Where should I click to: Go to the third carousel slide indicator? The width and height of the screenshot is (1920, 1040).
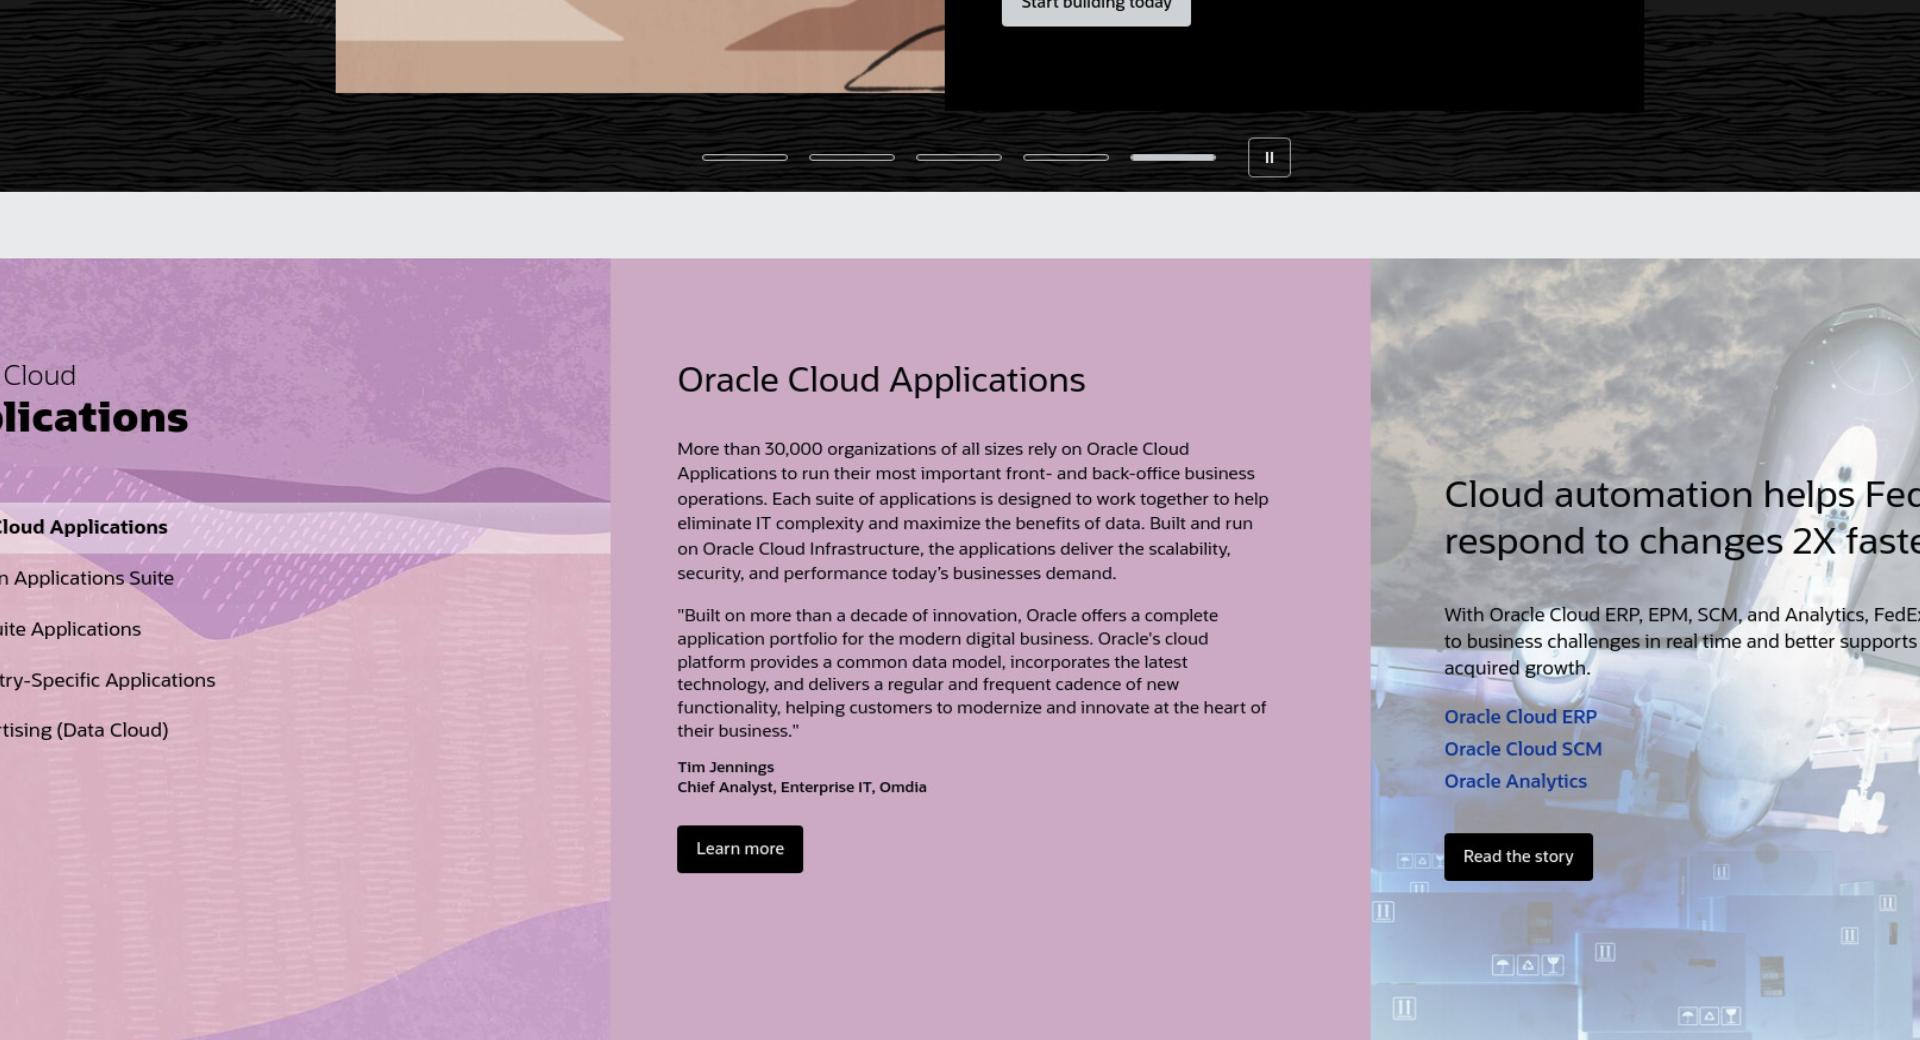pyautogui.click(x=959, y=157)
